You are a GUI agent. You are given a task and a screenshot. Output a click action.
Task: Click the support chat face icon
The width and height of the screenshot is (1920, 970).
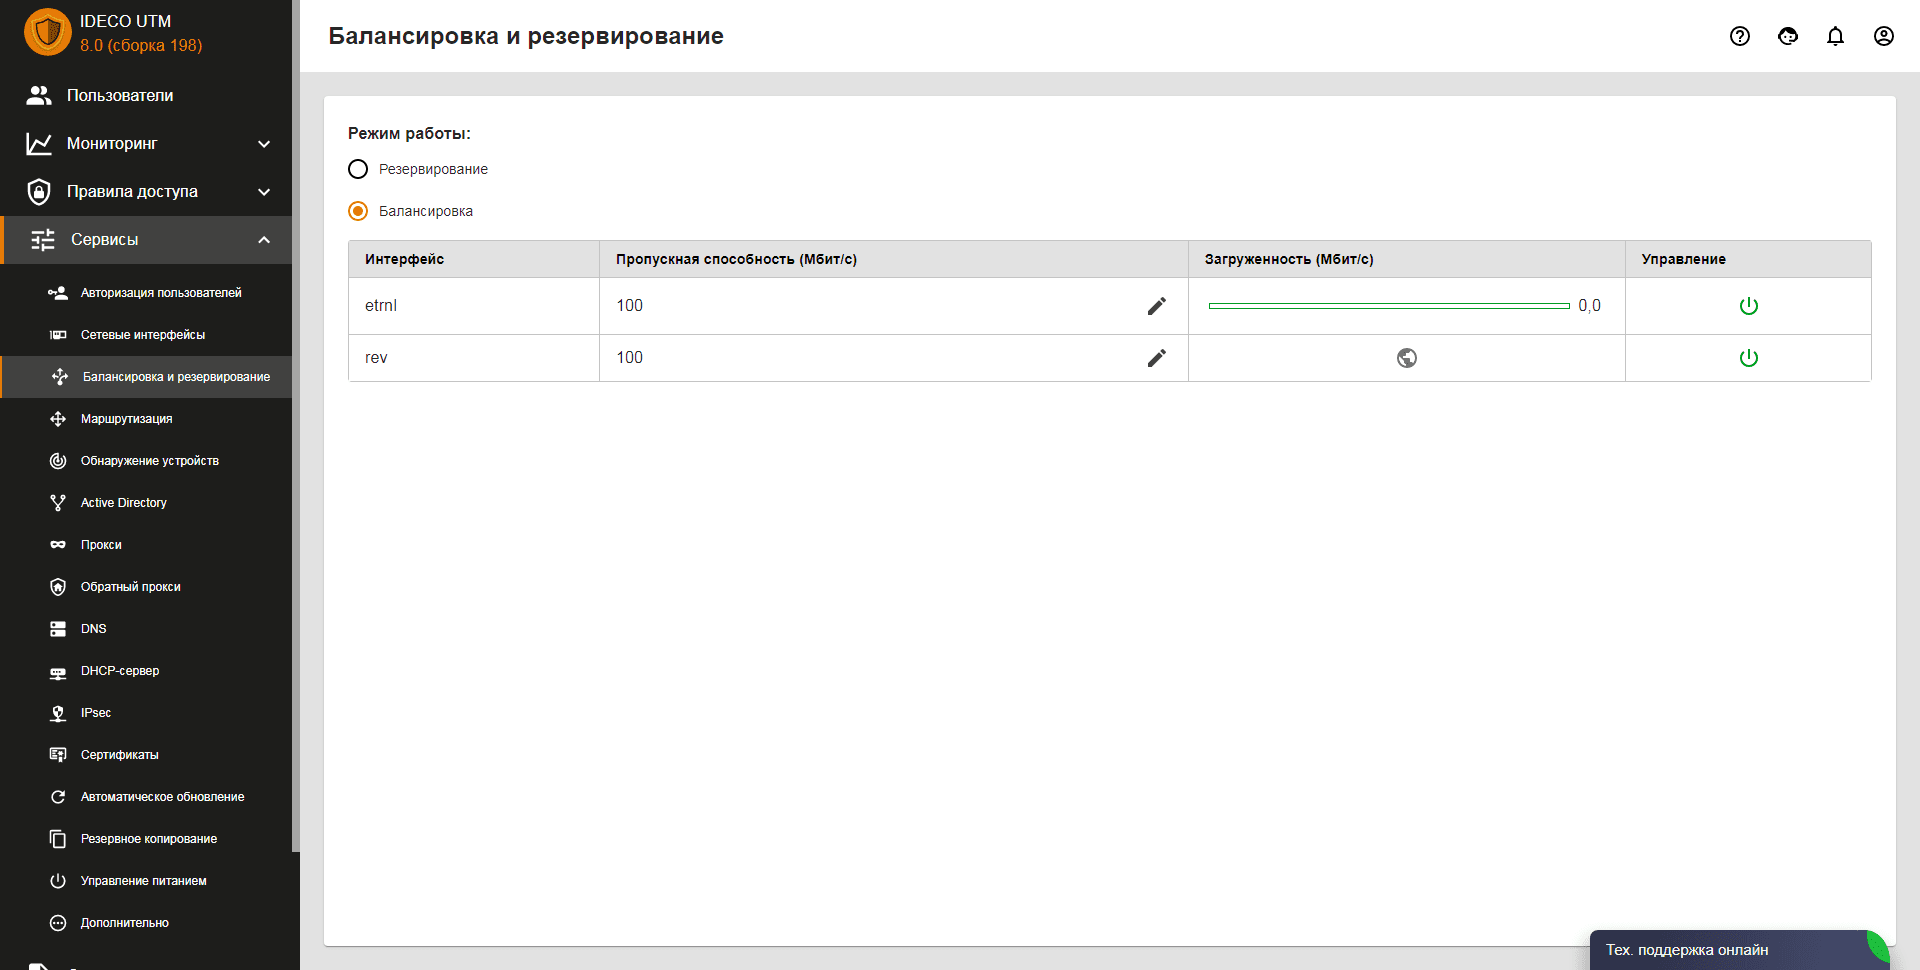(x=1788, y=36)
